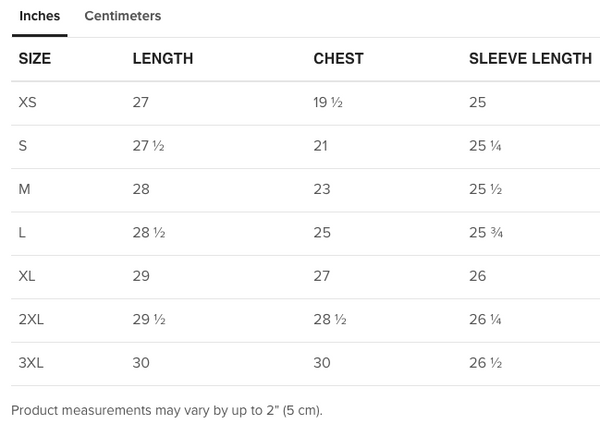
Task: Select the S size row label
Action: (23, 146)
